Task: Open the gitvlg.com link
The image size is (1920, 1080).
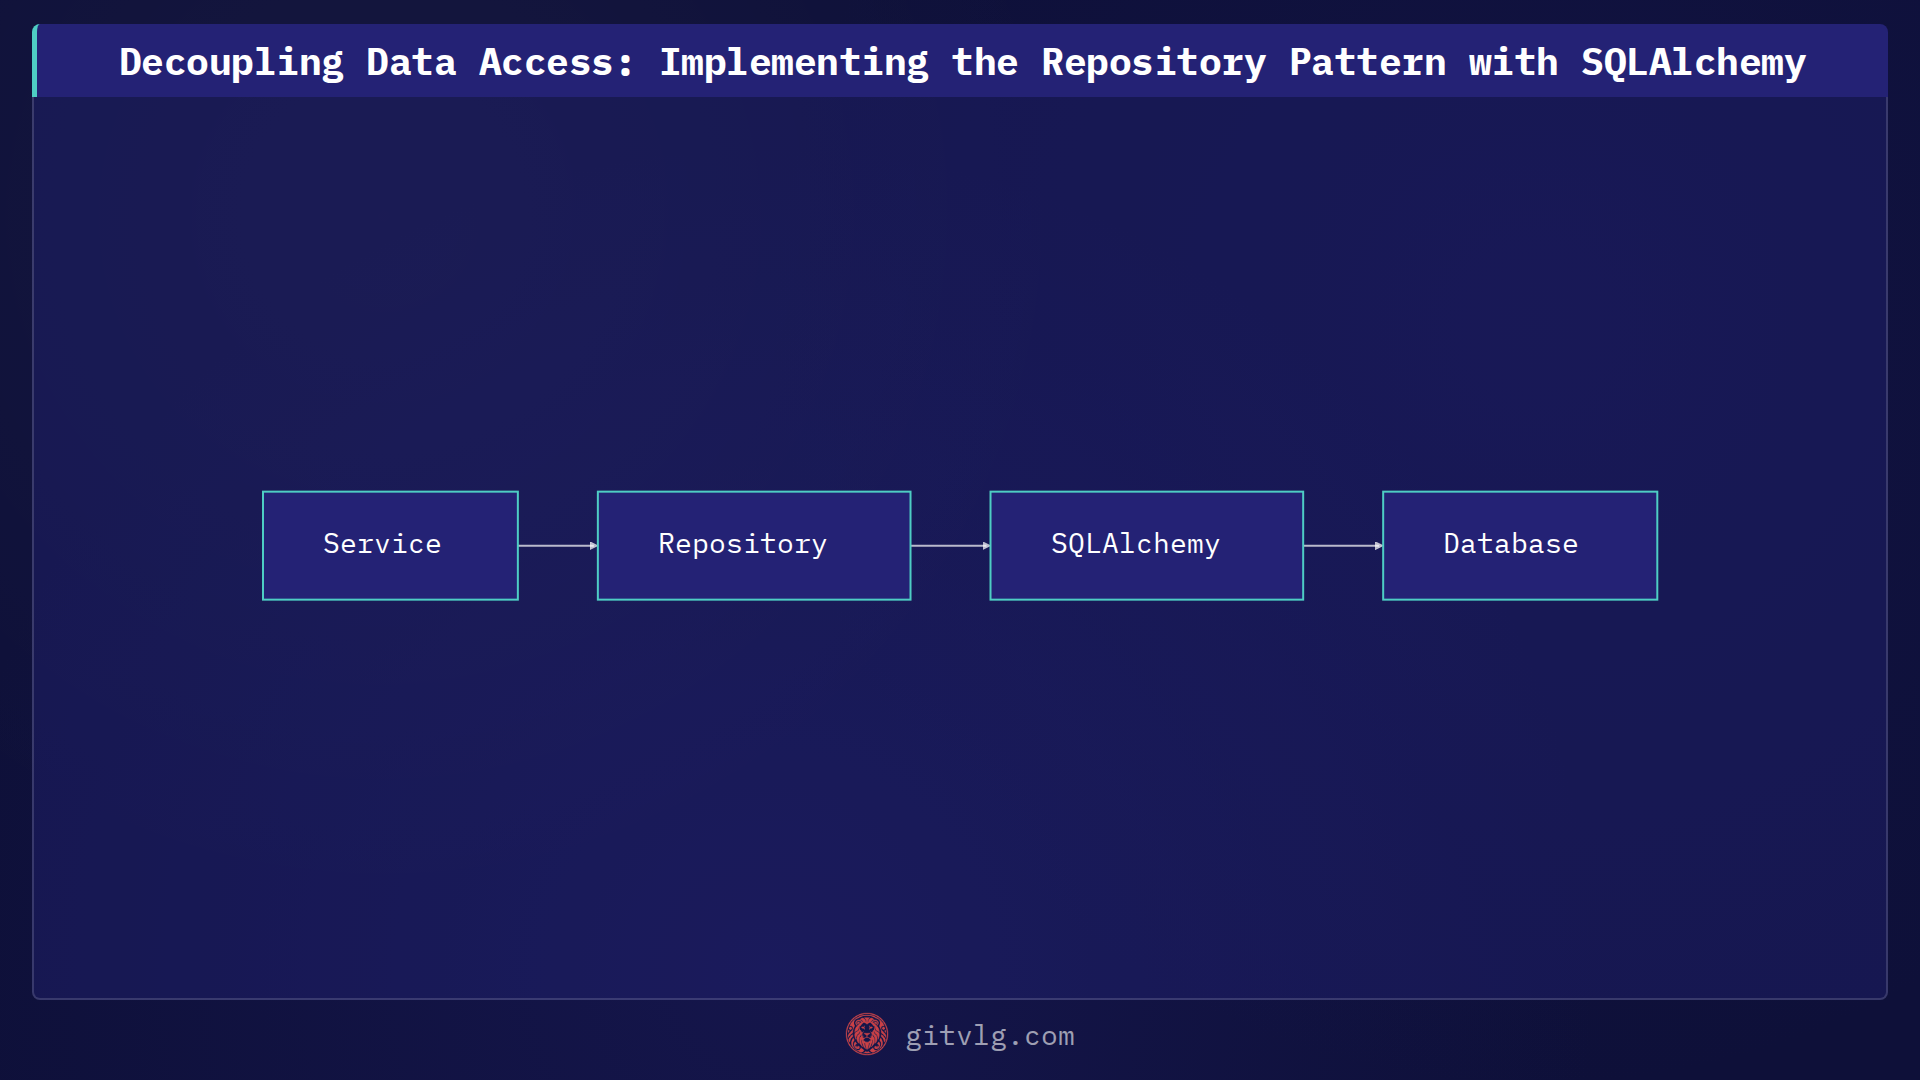Action: click(990, 1036)
